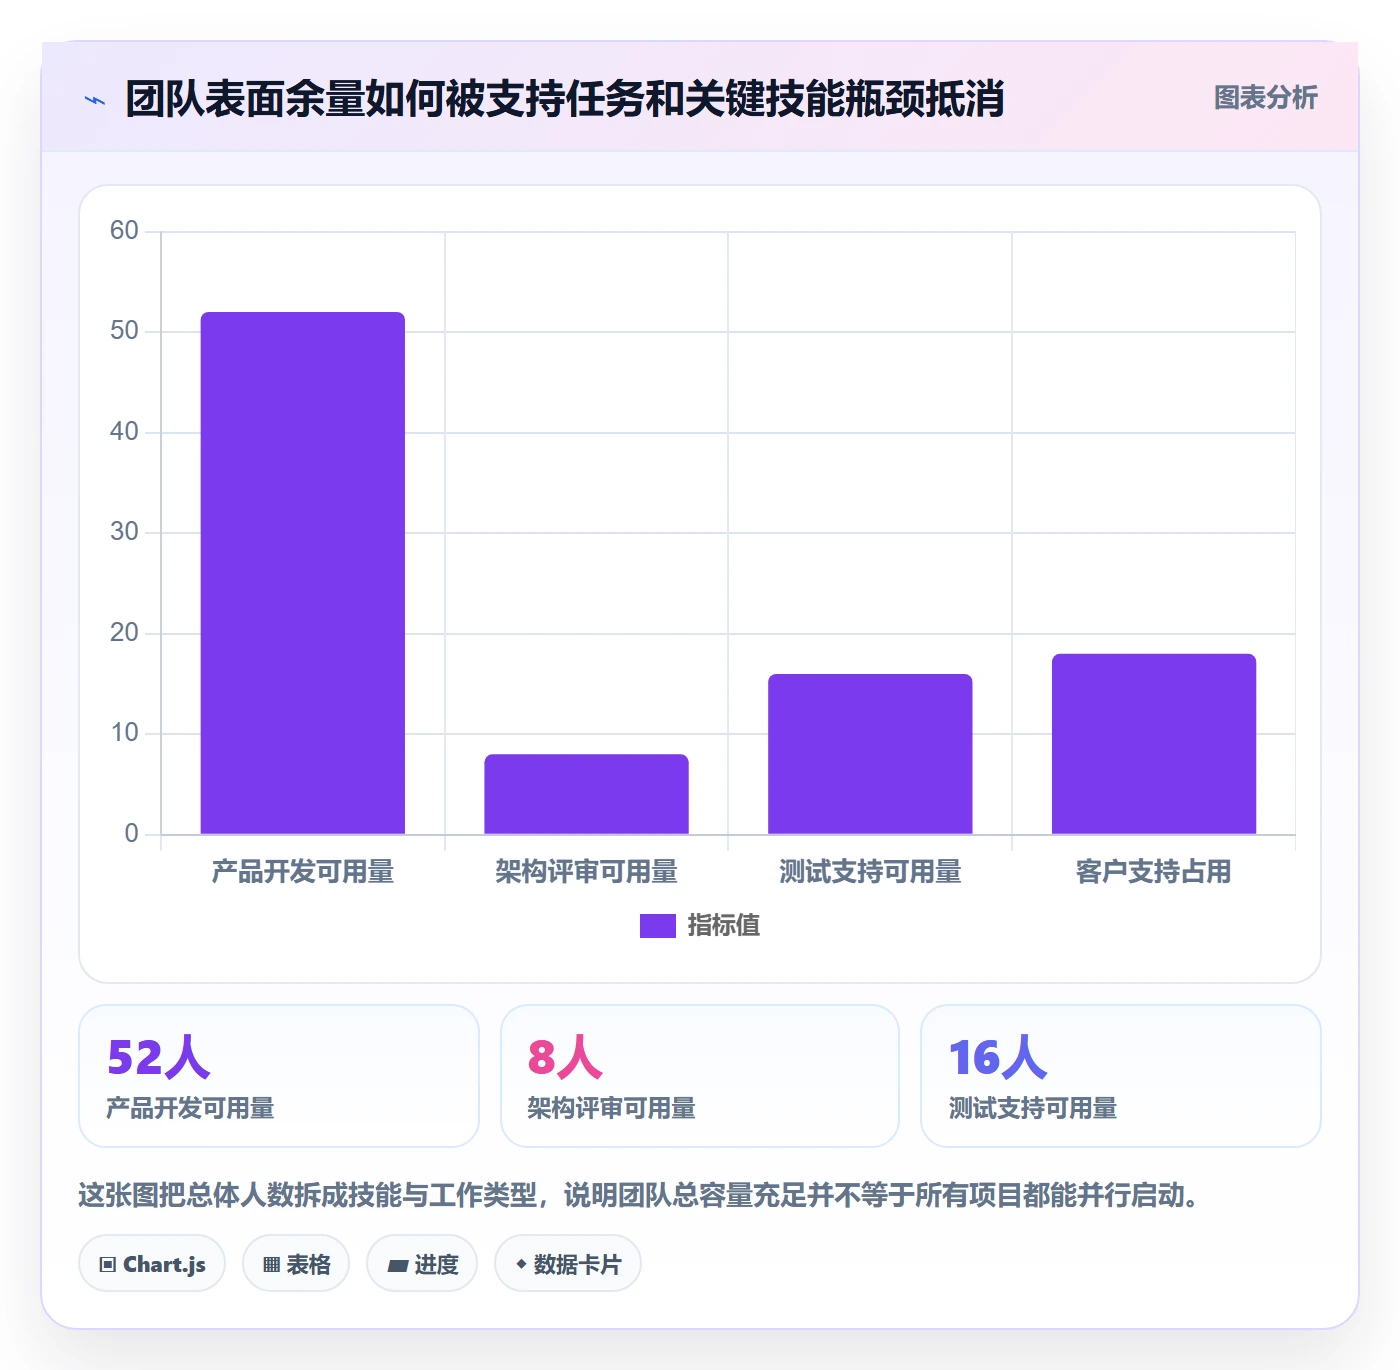
Task: Toggle the 指标值 legend color swatch
Action: click(x=657, y=926)
